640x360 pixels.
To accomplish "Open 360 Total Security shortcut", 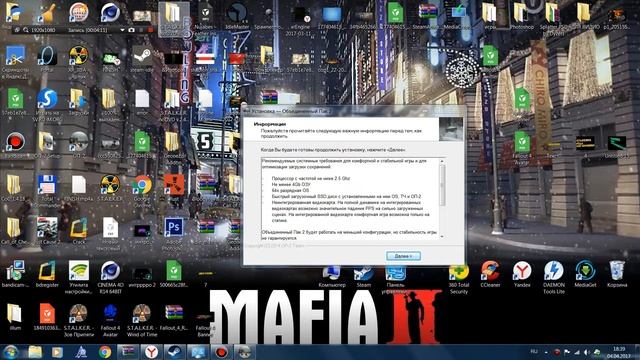I will coord(458,278).
